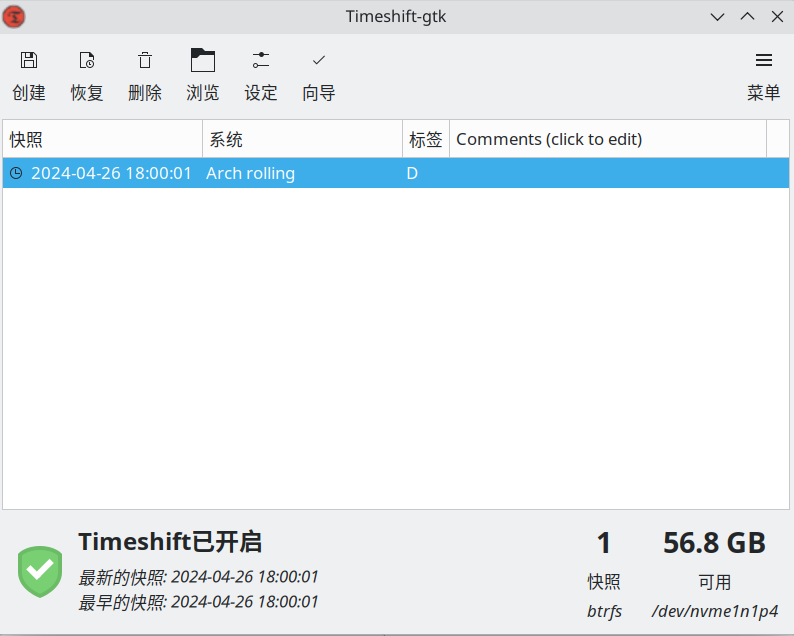Select the 2024-04-26 18:00:01 snapshot
This screenshot has height=636, width=794.
pyautogui.click(x=111, y=173)
